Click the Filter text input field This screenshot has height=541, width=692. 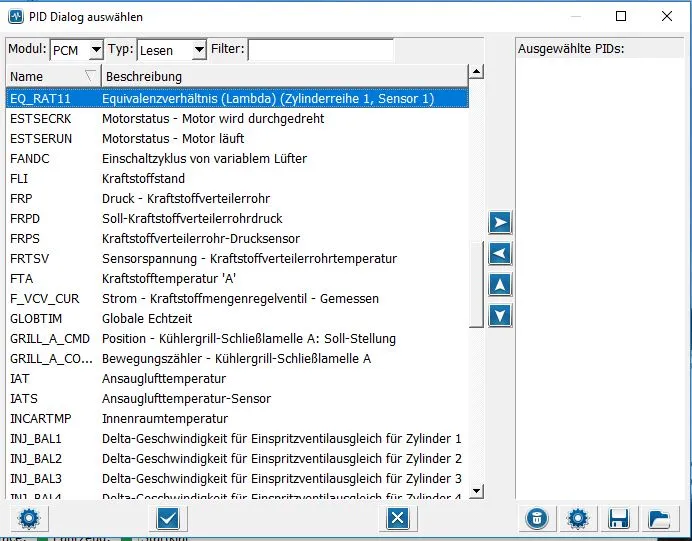pos(320,49)
